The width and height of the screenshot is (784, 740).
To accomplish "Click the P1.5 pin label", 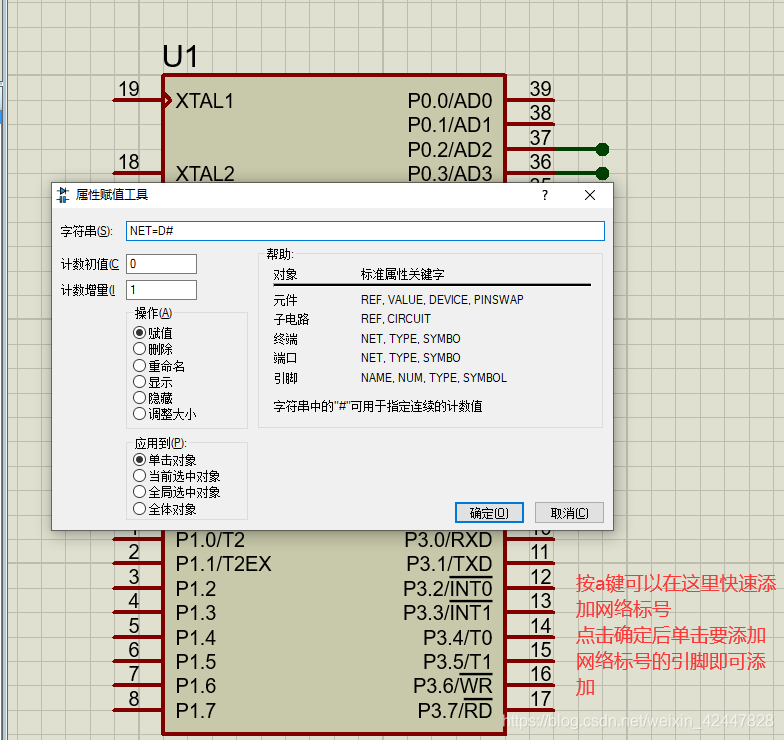I will 196,662.
